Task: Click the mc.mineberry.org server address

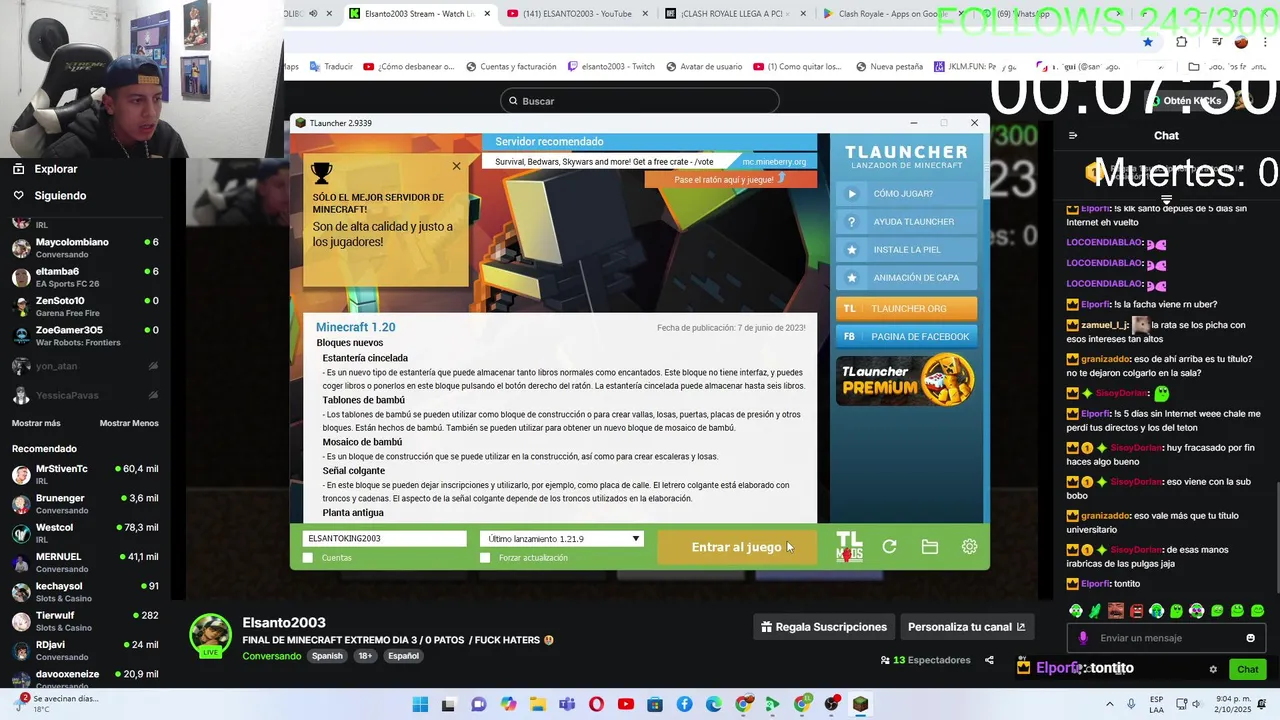Action: (x=773, y=161)
